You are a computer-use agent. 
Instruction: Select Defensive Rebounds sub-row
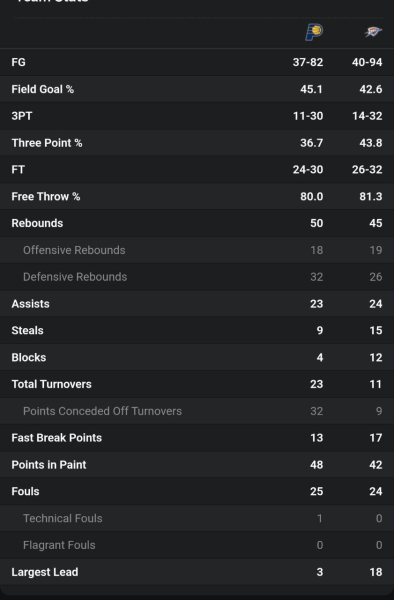(197, 277)
